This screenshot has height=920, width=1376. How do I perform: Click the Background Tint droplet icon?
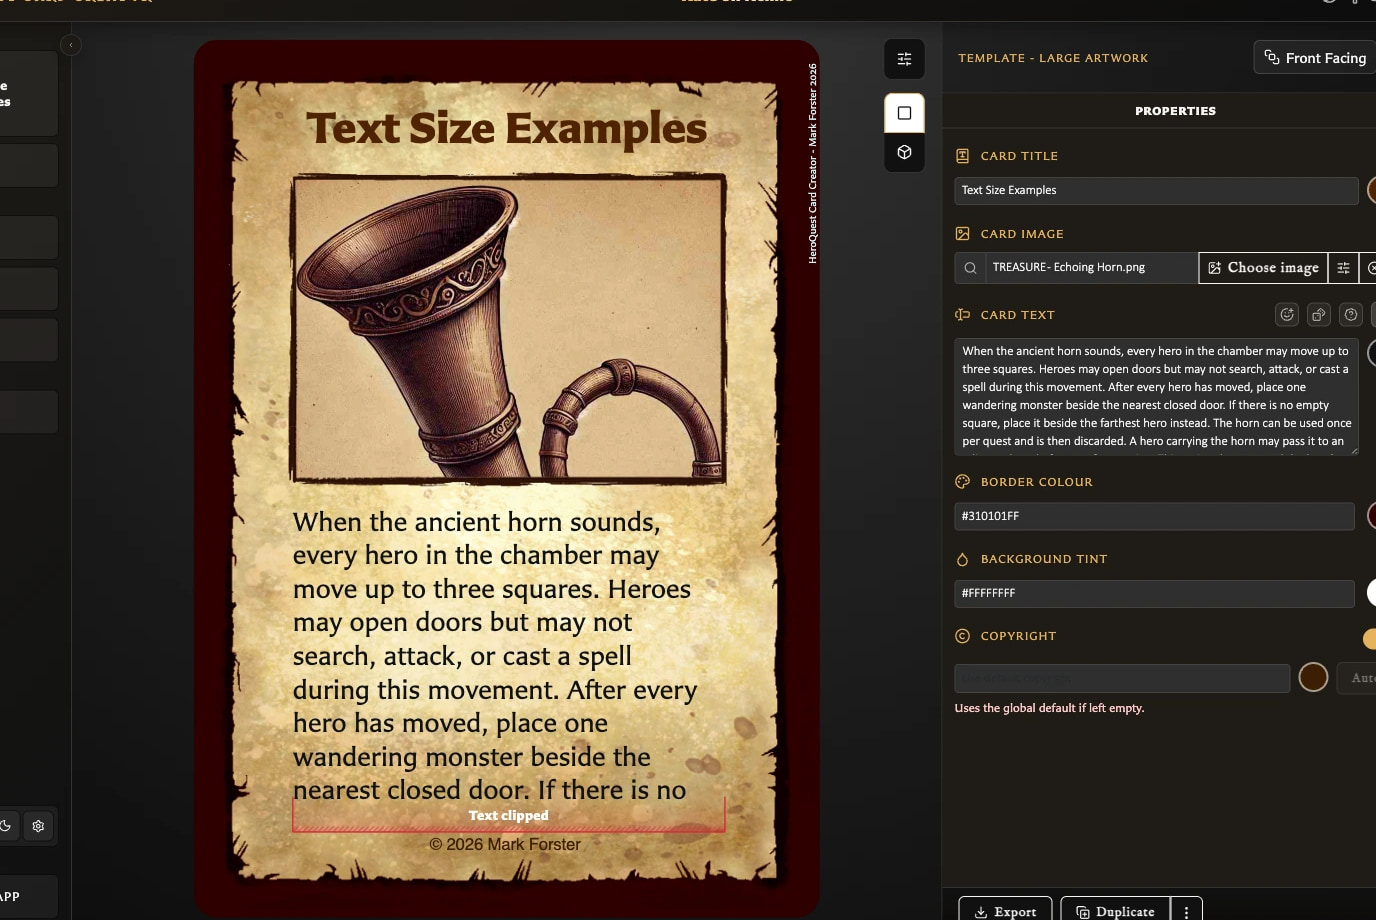point(962,559)
